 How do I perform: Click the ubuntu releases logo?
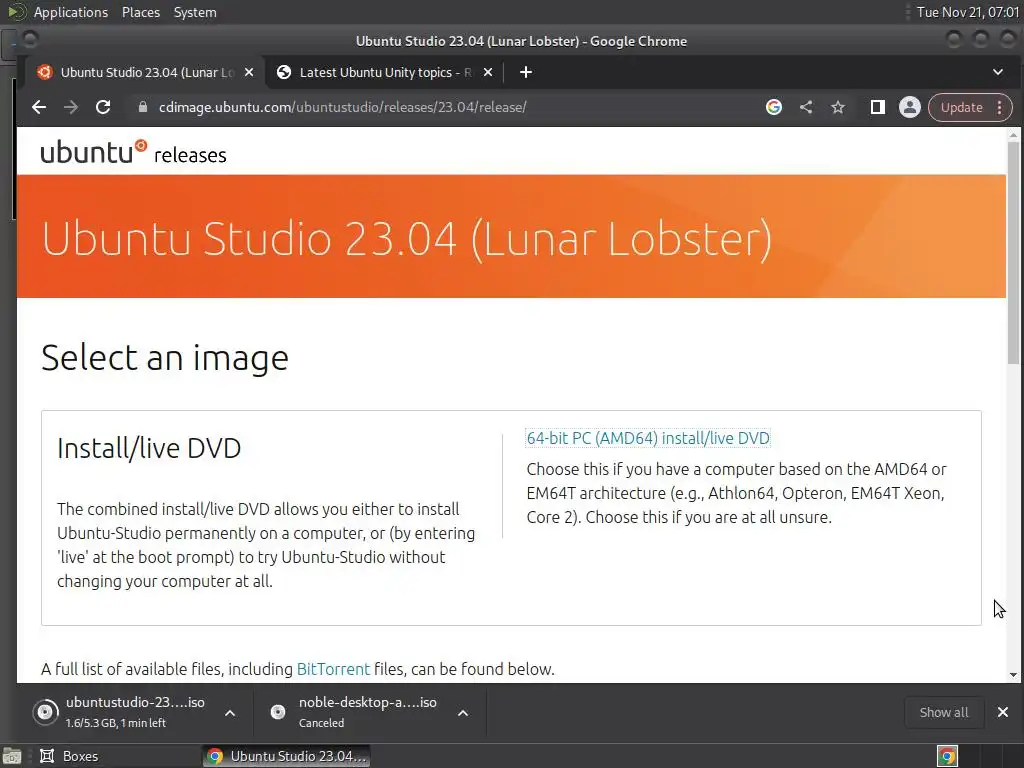(x=133, y=152)
